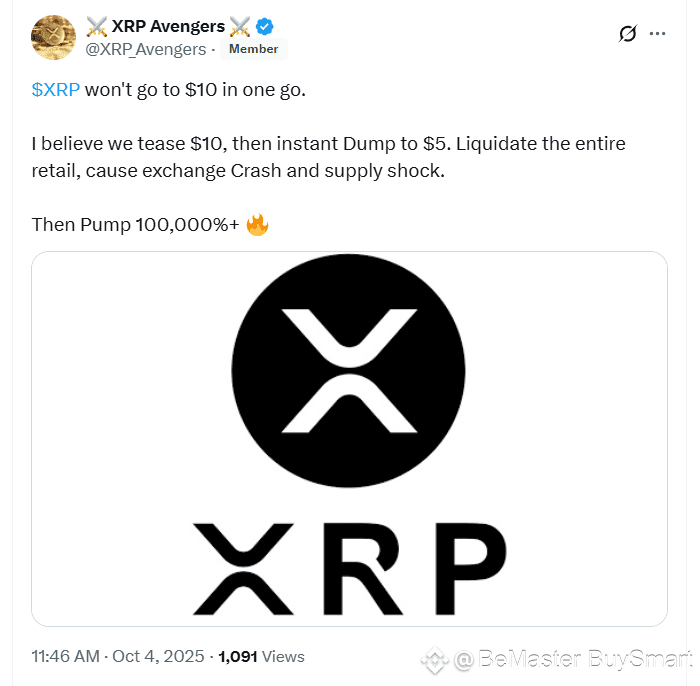Click the tweet line 'Then Pump 100,000%+'
700x686 pixels.
[136, 225]
